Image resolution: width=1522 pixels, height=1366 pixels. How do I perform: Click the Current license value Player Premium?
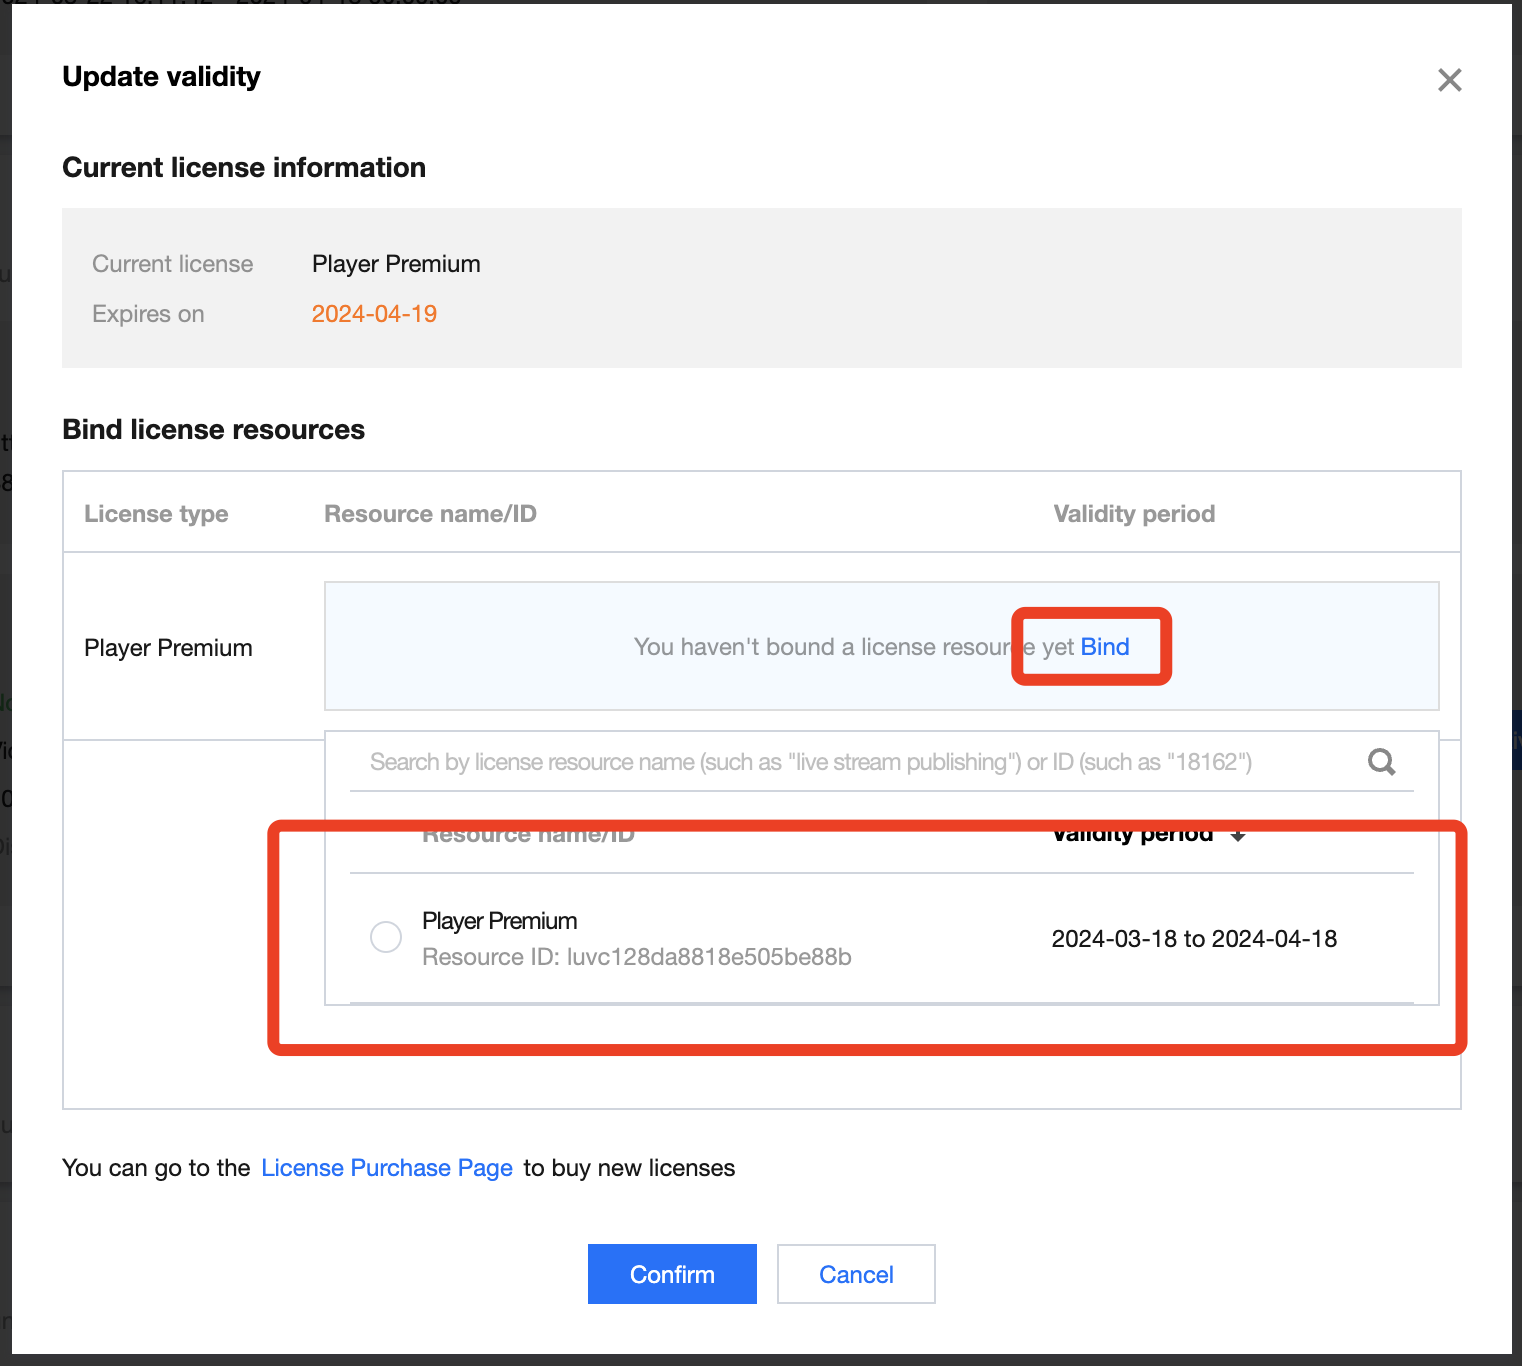[396, 264]
